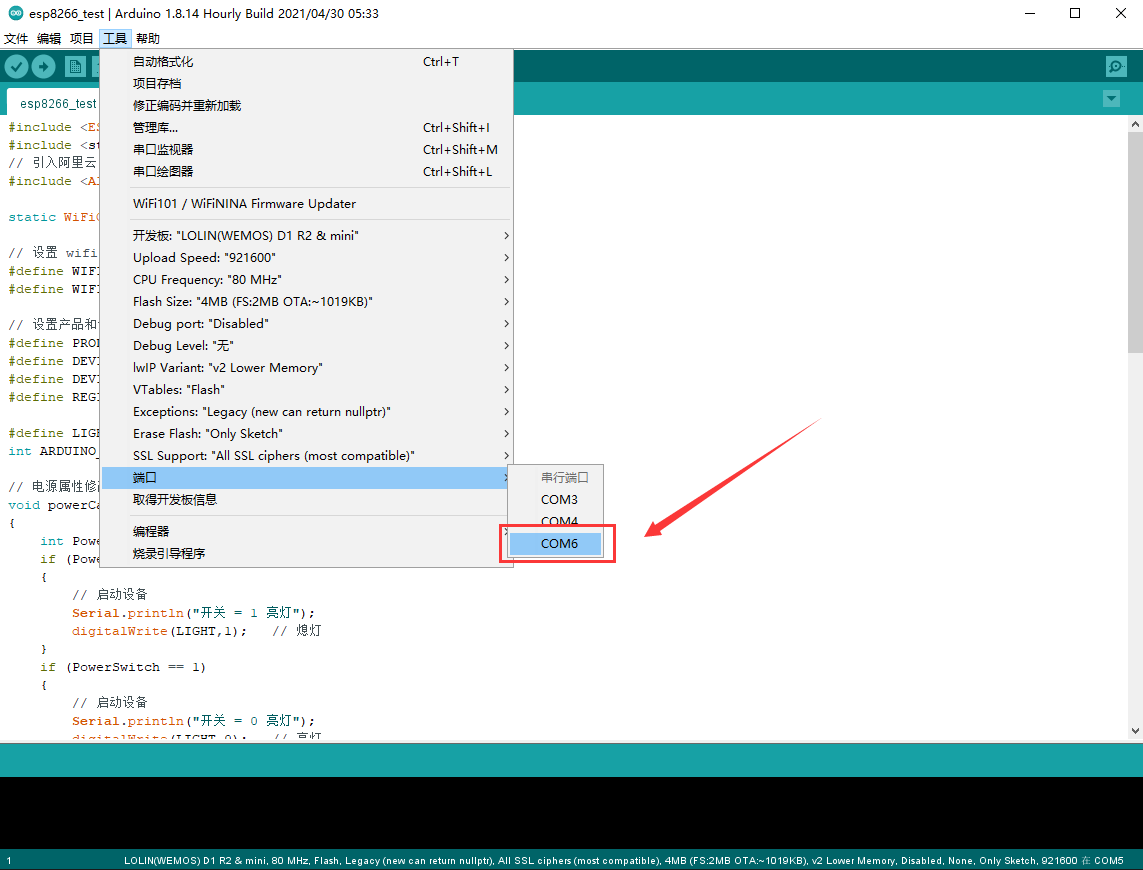Expand the VTables Flash submenu
1143x870 pixels.
pos(305,389)
